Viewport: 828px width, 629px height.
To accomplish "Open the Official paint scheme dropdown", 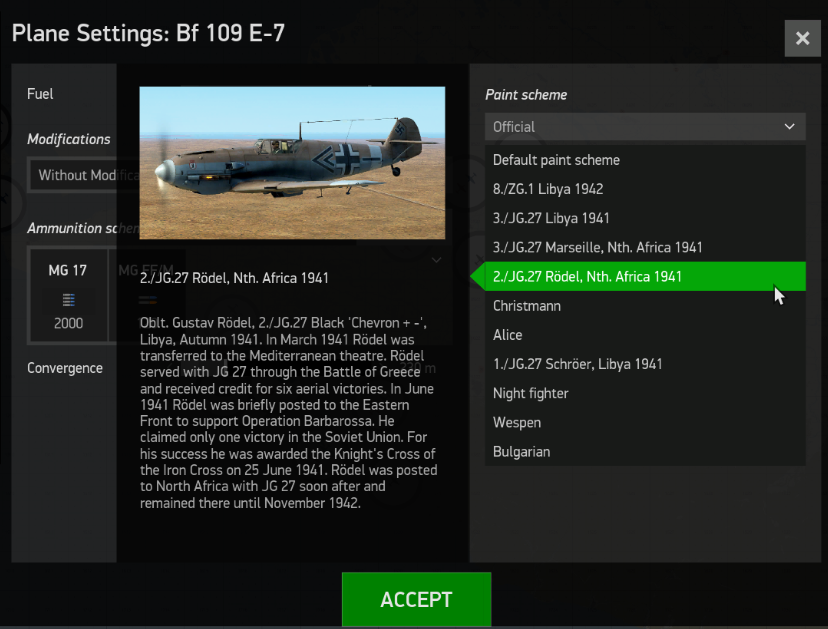I will tap(644, 127).
